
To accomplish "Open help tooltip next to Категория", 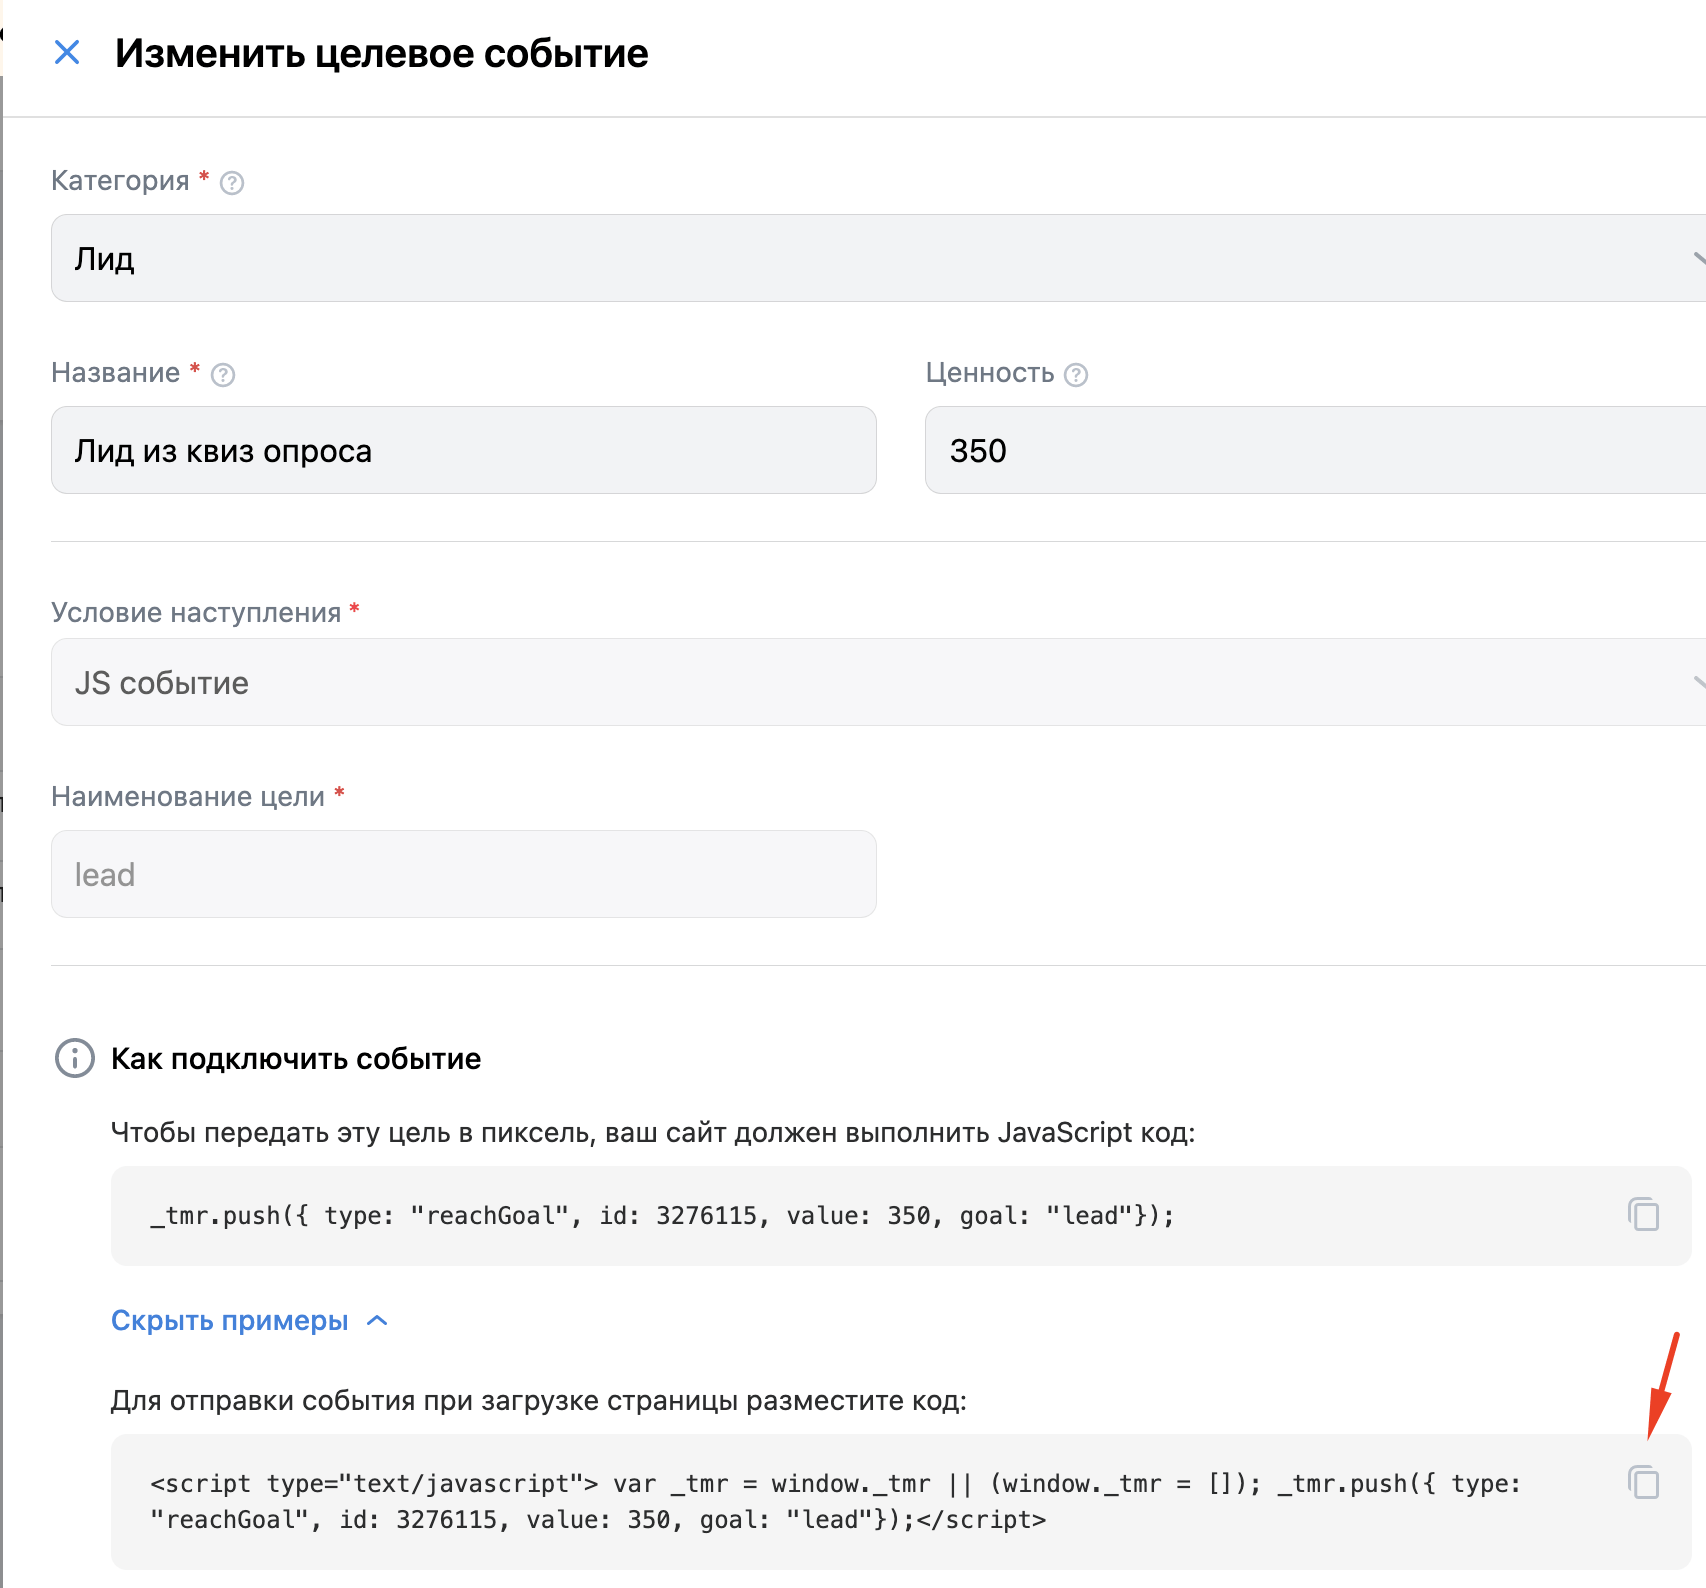I will (232, 183).
